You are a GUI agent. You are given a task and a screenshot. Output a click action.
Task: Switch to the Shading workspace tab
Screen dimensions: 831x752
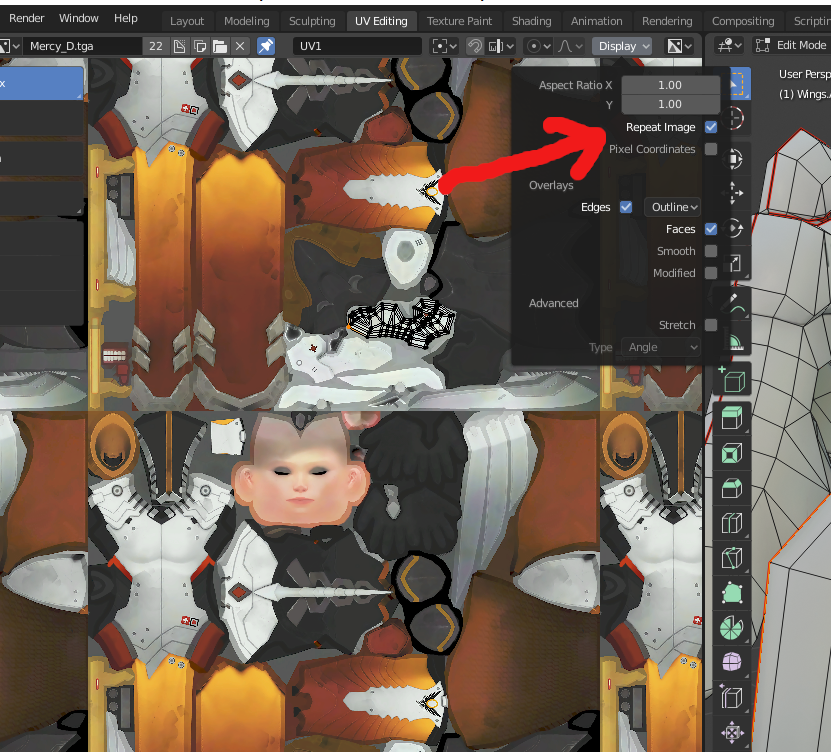531,21
